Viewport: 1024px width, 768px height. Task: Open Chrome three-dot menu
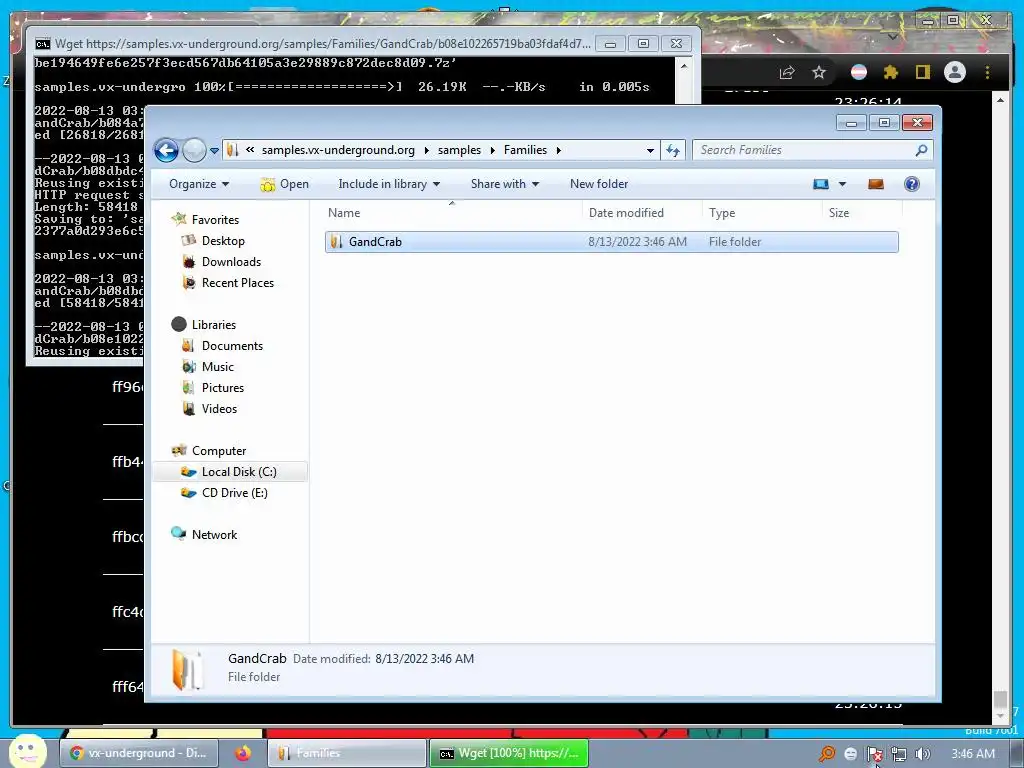pyautogui.click(x=987, y=72)
